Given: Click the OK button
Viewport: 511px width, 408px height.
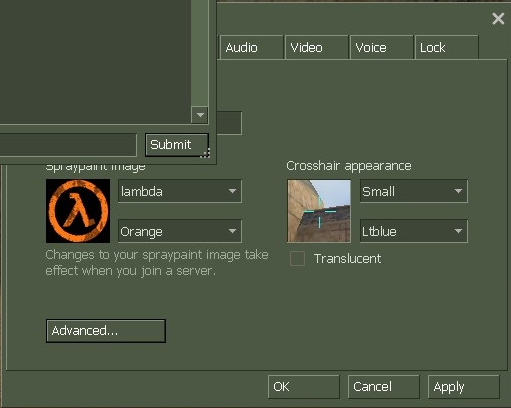Looking at the screenshot, I should pos(304,387).
